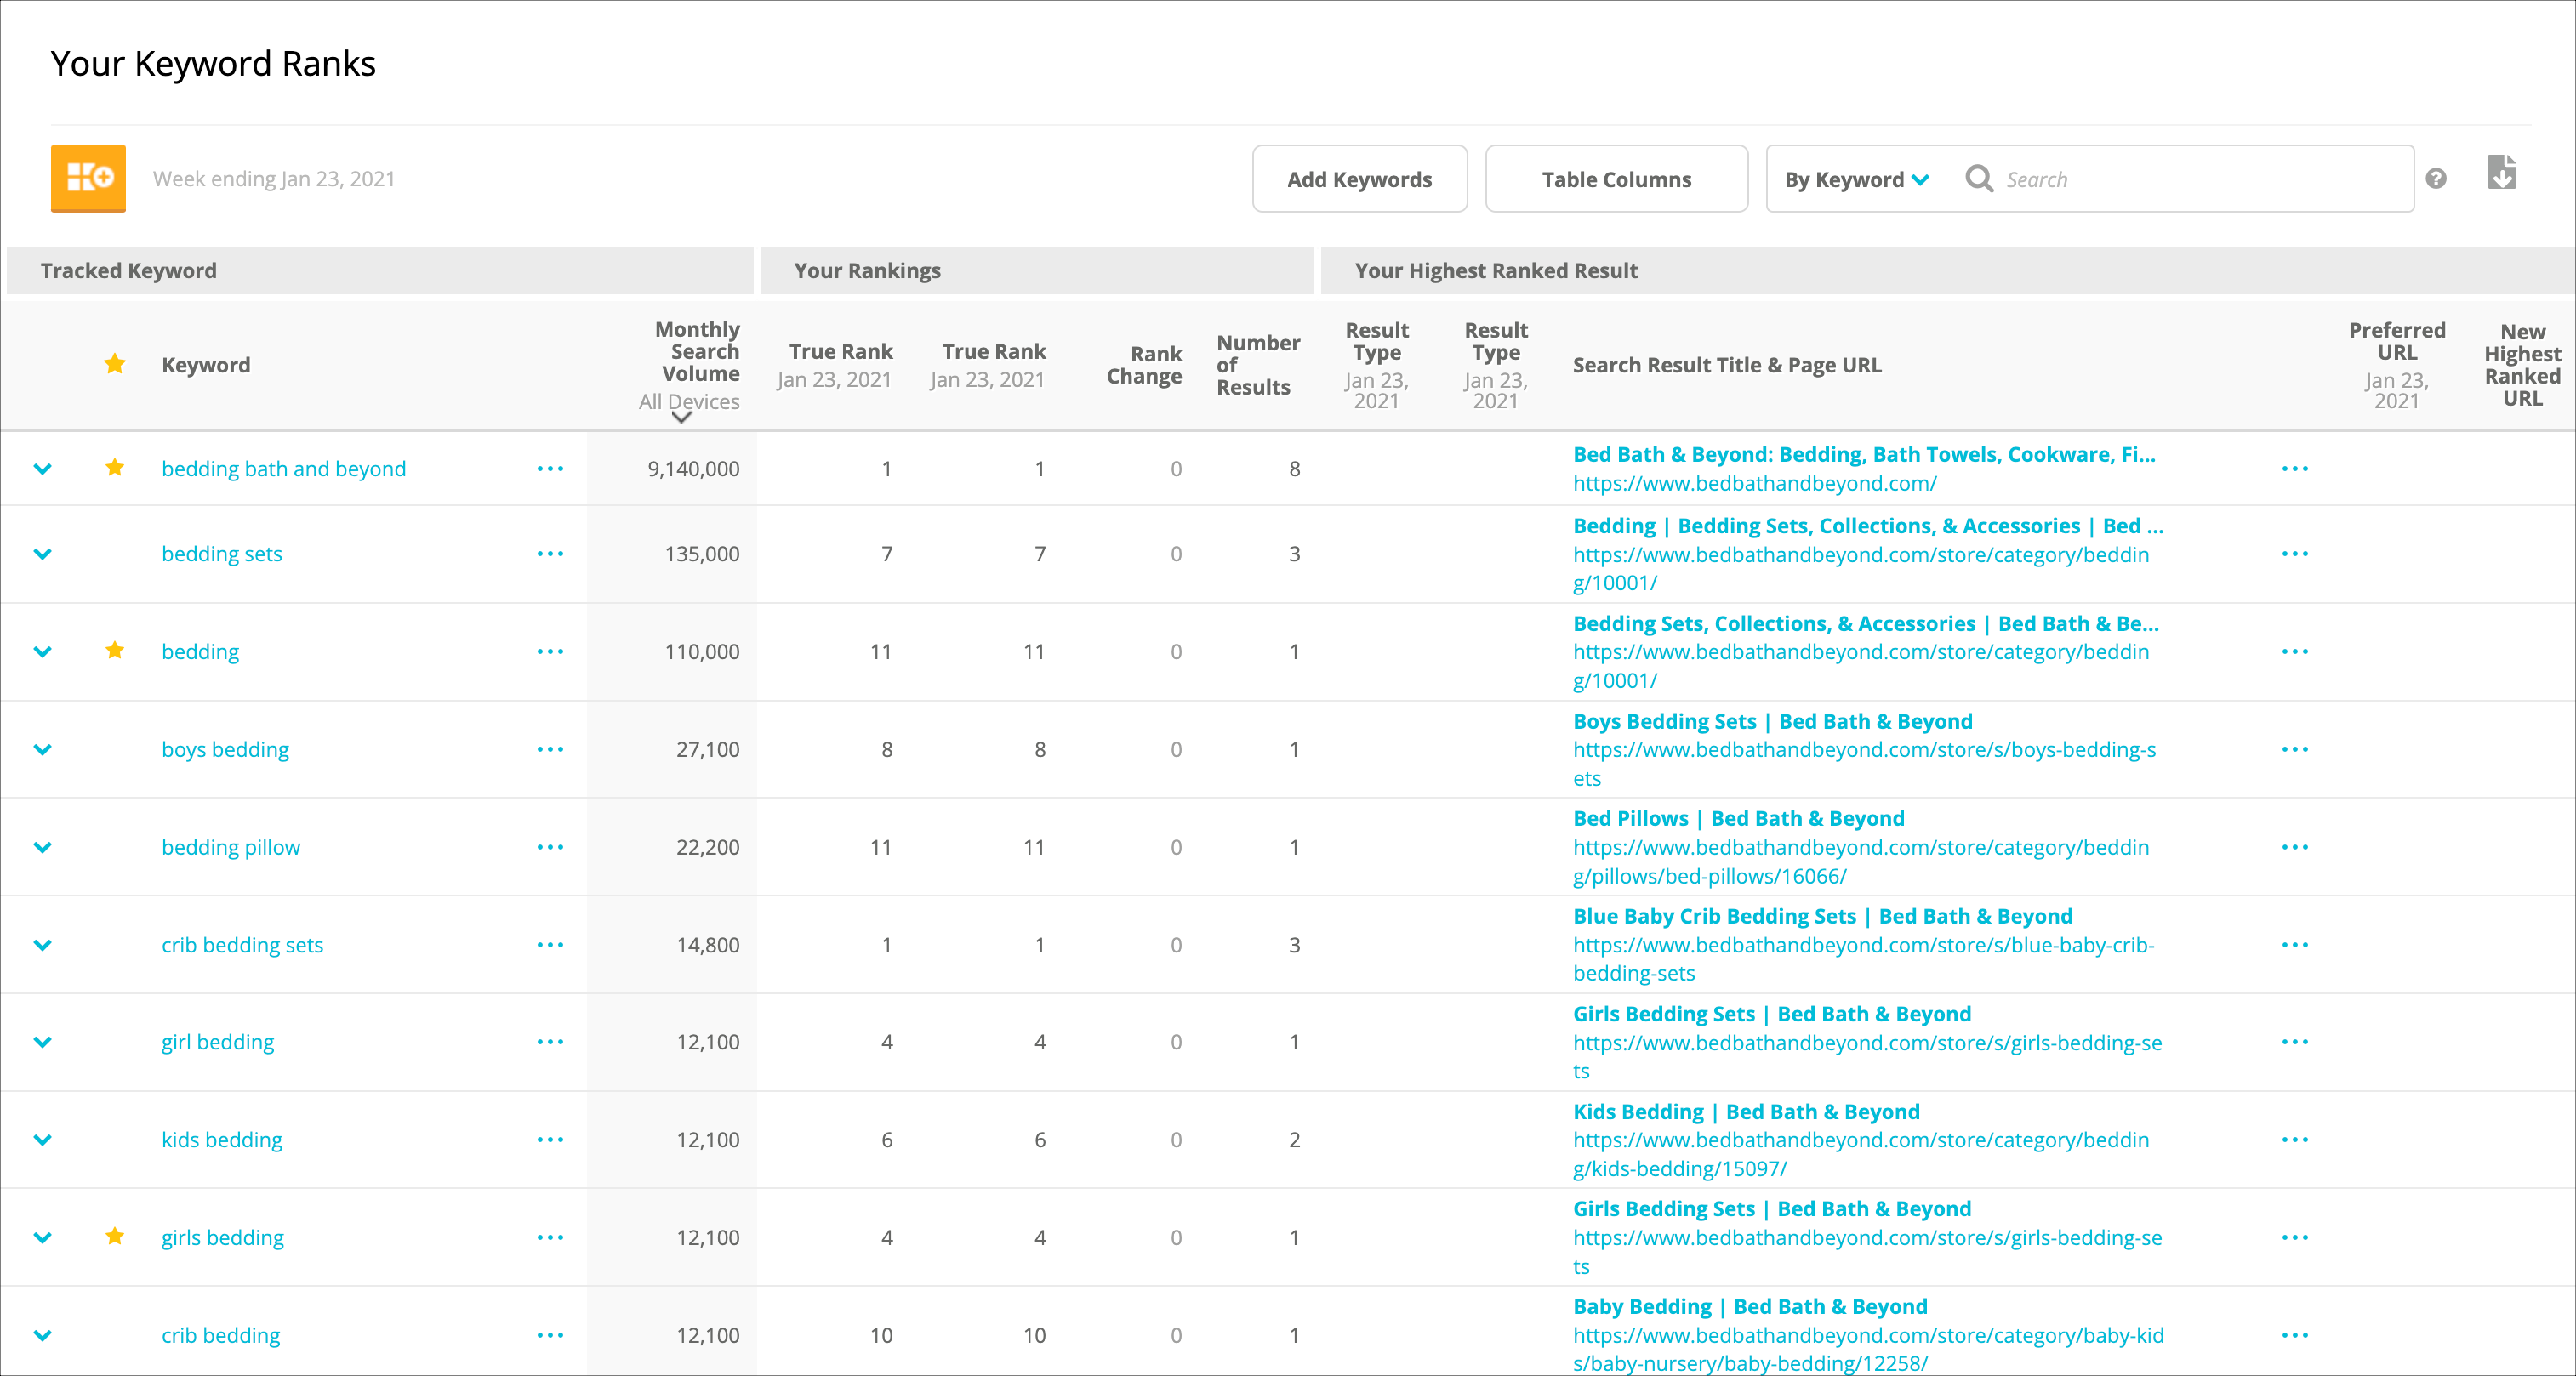Expand the bedding pillow row

[42, 848]
